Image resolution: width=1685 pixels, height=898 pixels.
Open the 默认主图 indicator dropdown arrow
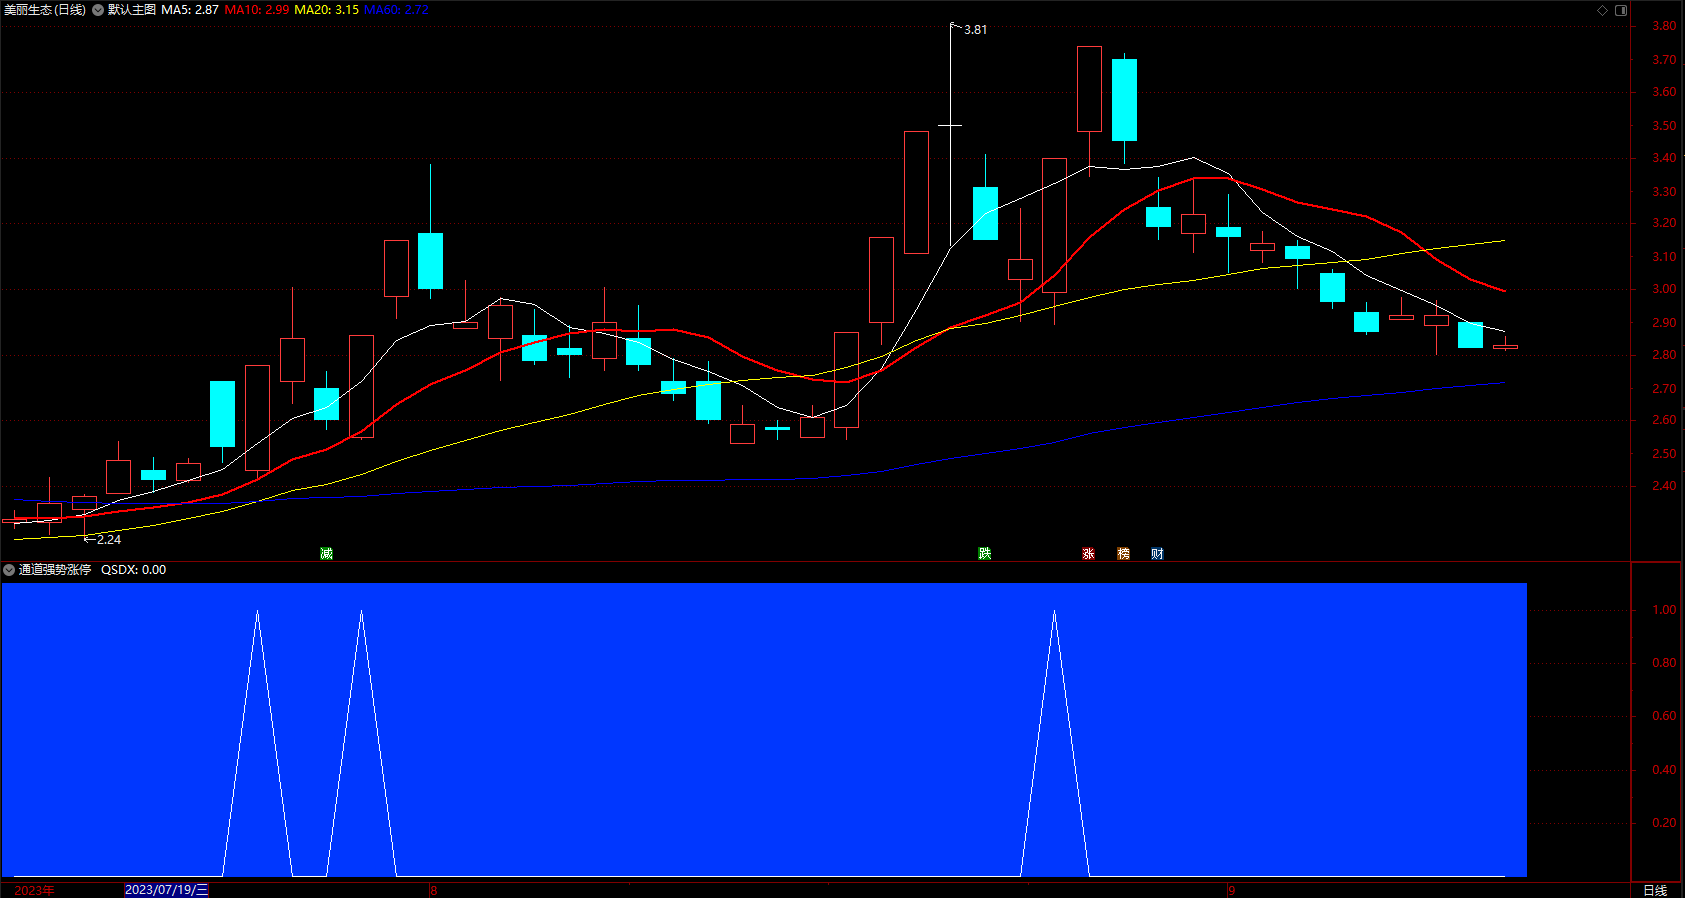point(98,10)
